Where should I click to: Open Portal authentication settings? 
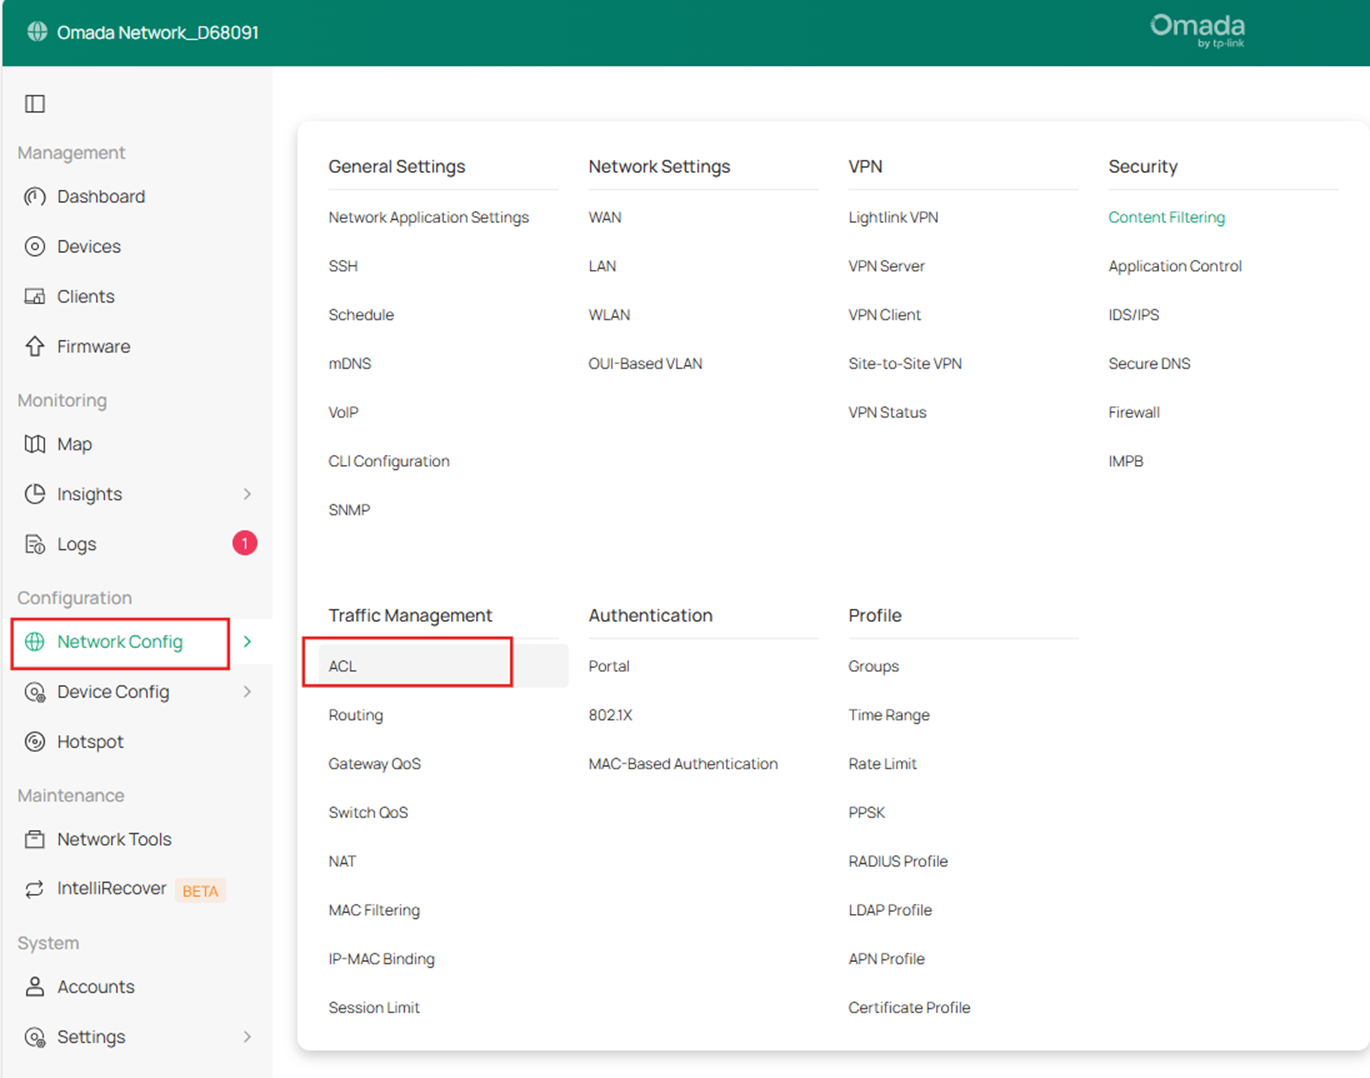coord(609,666)
